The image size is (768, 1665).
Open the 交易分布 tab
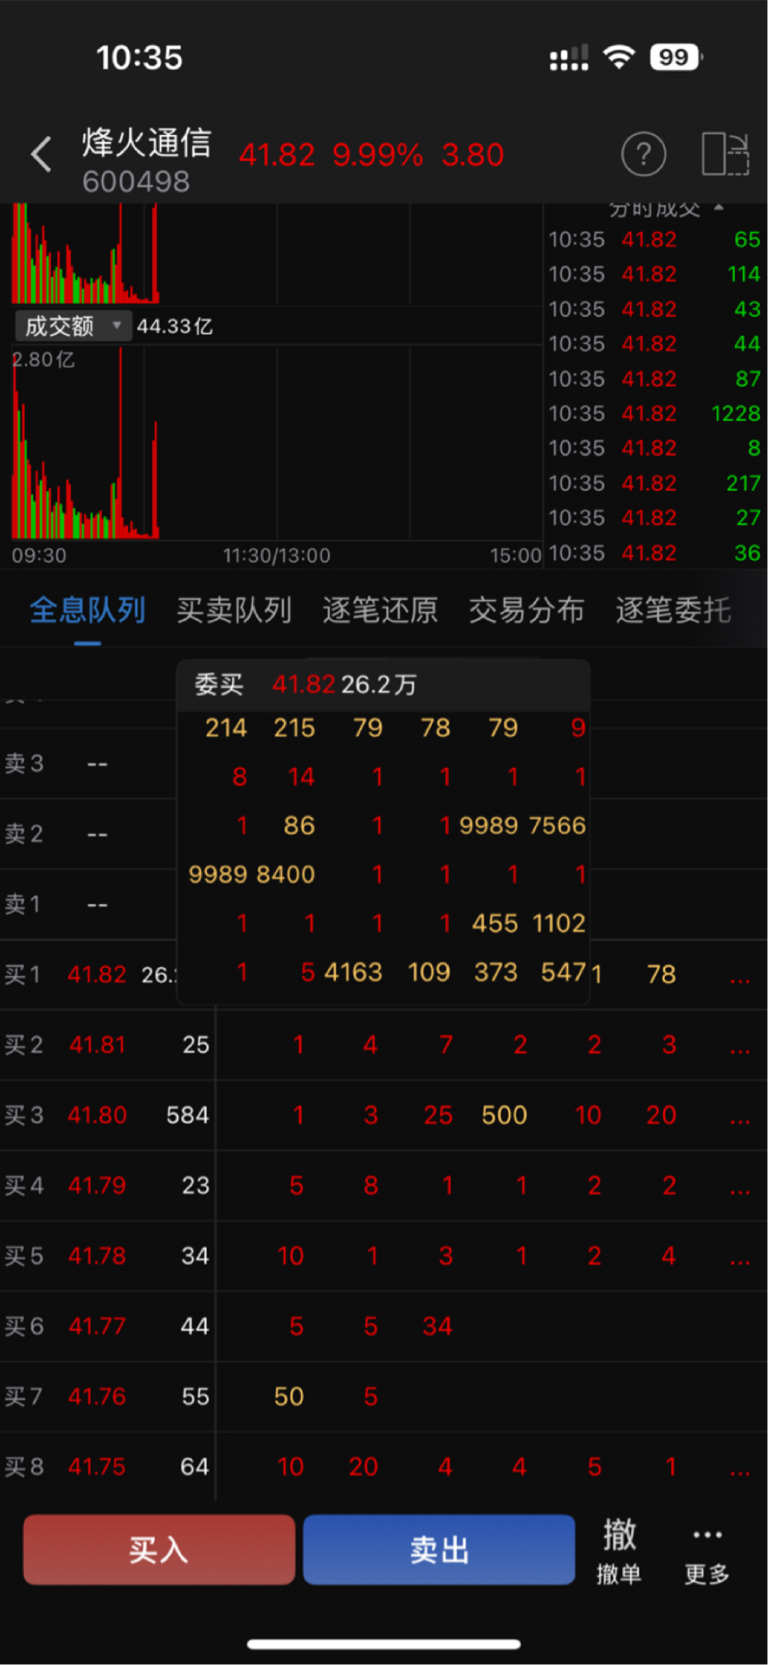point(527,610)
